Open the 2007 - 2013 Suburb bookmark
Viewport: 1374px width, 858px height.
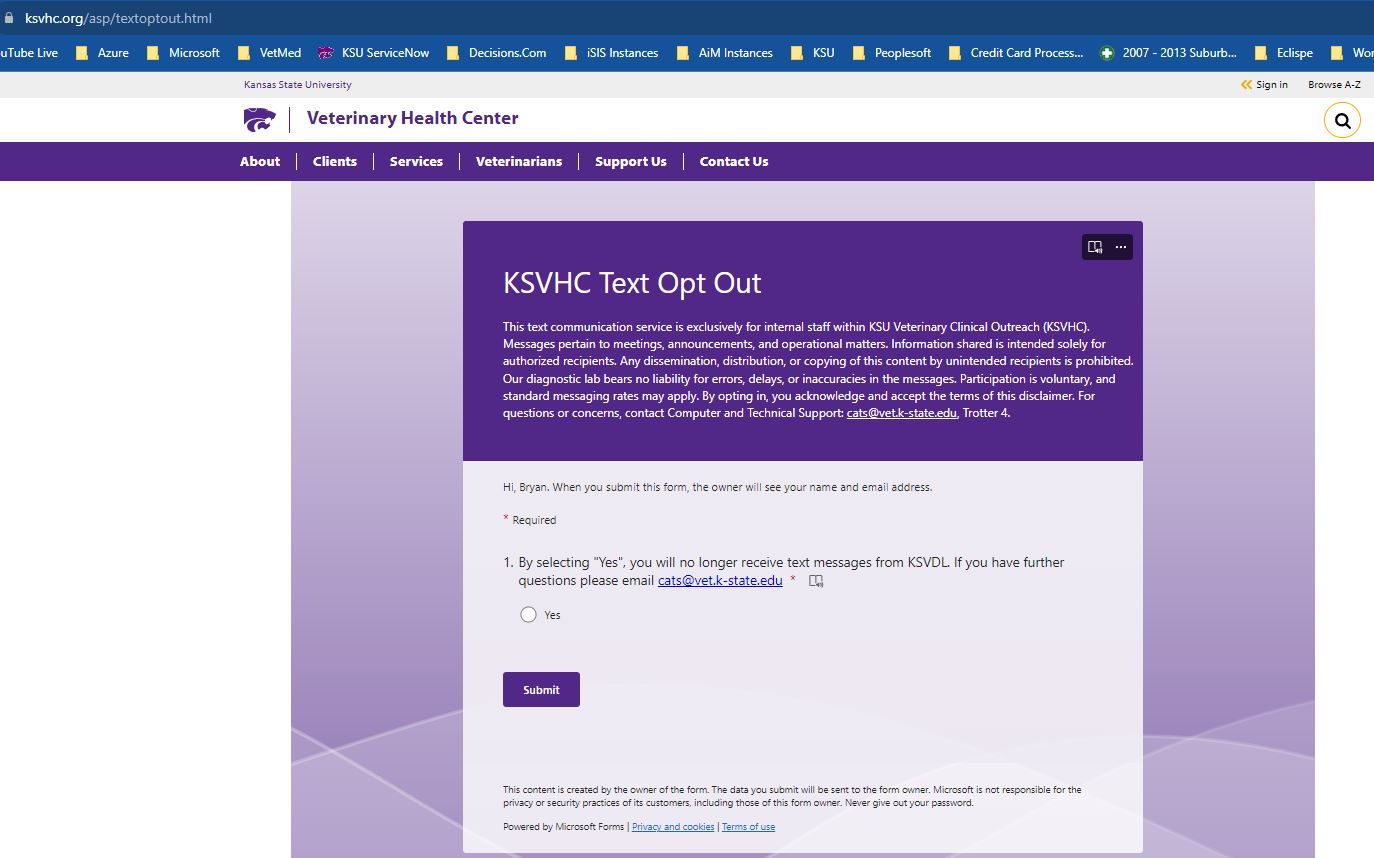1169,53
